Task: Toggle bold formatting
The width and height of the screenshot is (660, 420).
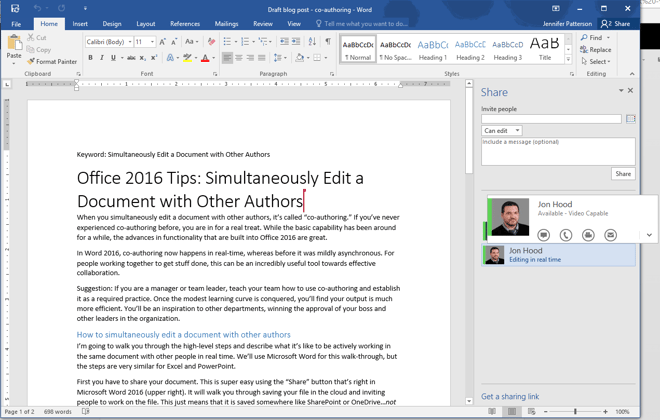Action: pos(90,58)
